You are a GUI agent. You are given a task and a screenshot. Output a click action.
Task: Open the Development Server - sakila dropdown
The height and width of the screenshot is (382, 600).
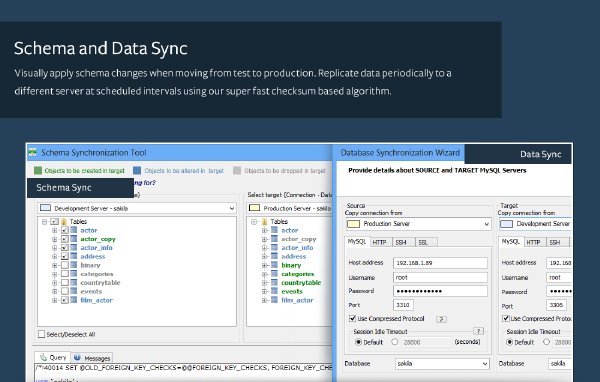pyautogui.click(x=137, y=208)
